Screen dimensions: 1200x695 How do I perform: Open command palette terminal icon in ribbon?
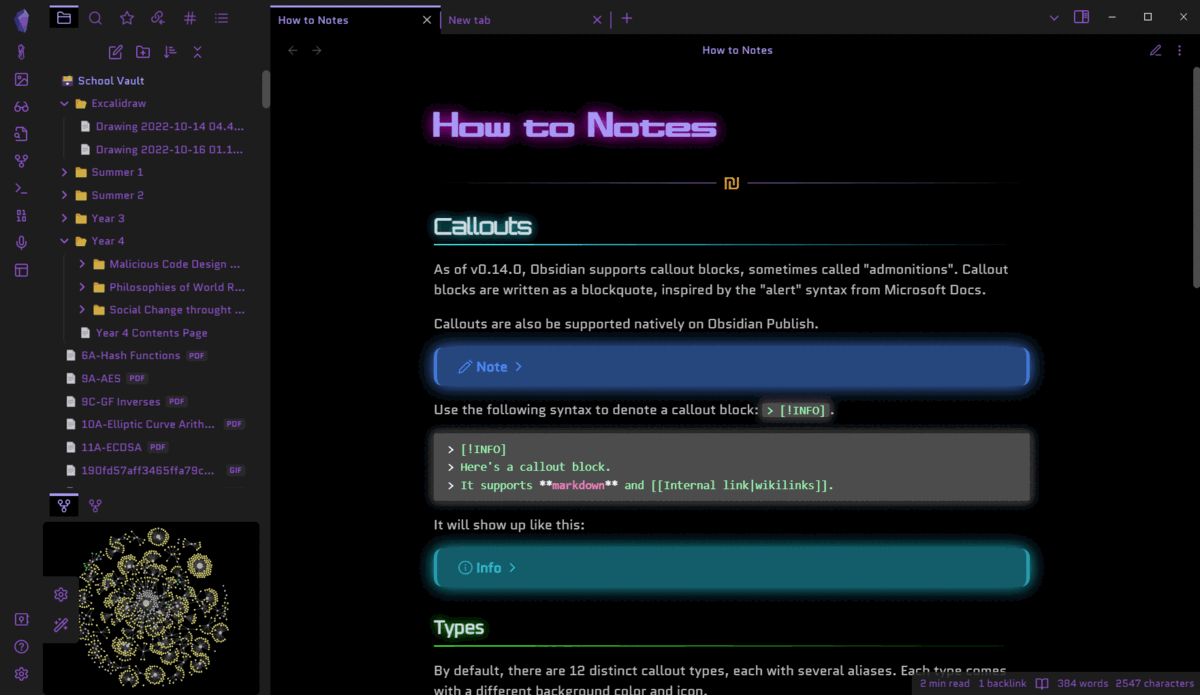[x=21, y=188]
